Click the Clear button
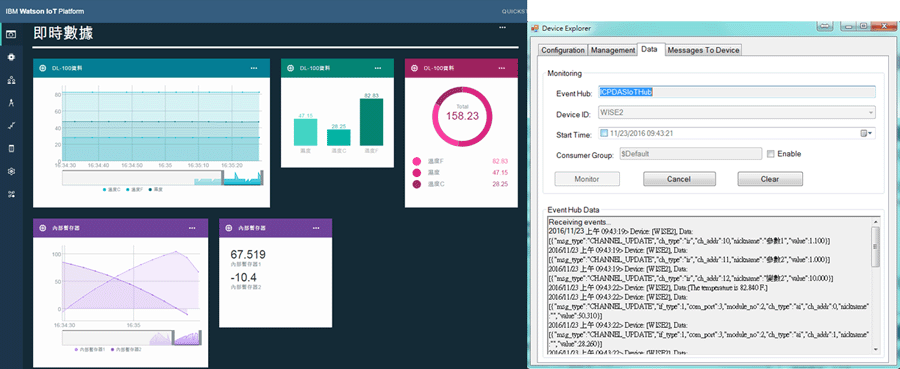This screenshot has height=369, width=900. (770, 179)
